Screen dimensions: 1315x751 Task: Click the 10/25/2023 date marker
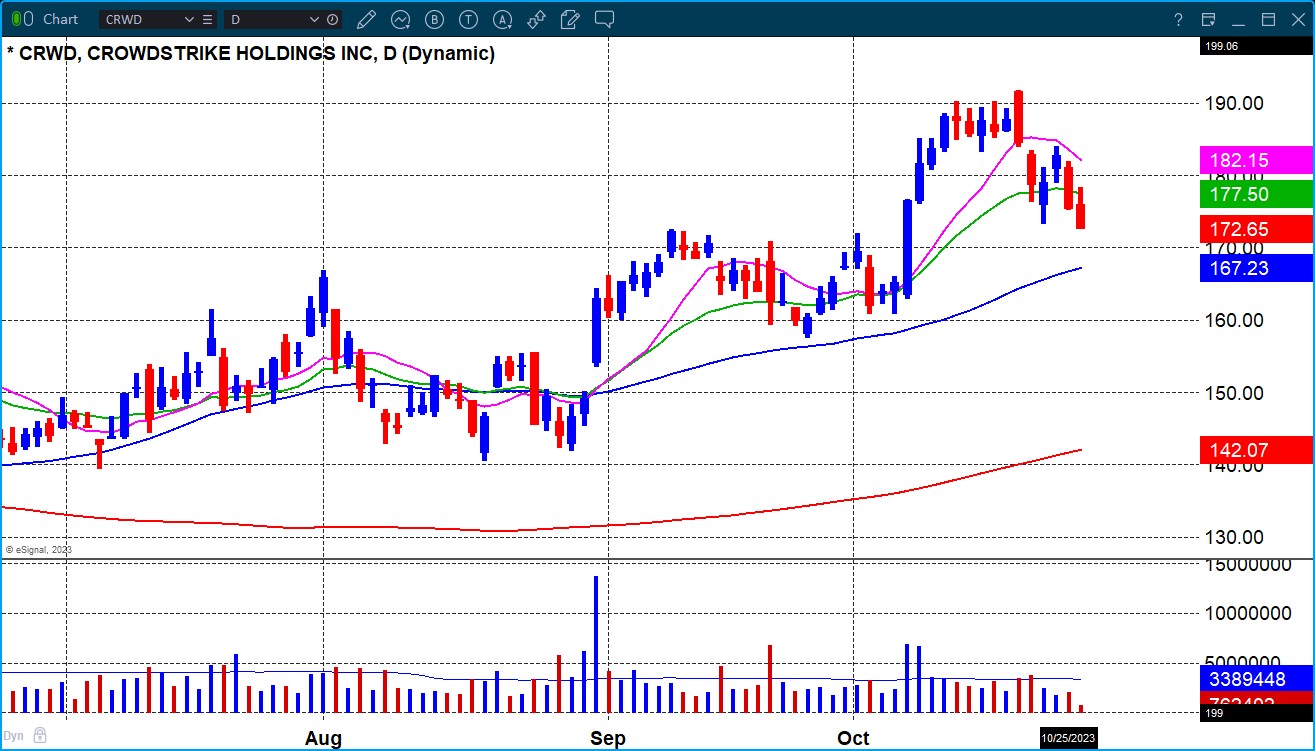point(1069,738)
